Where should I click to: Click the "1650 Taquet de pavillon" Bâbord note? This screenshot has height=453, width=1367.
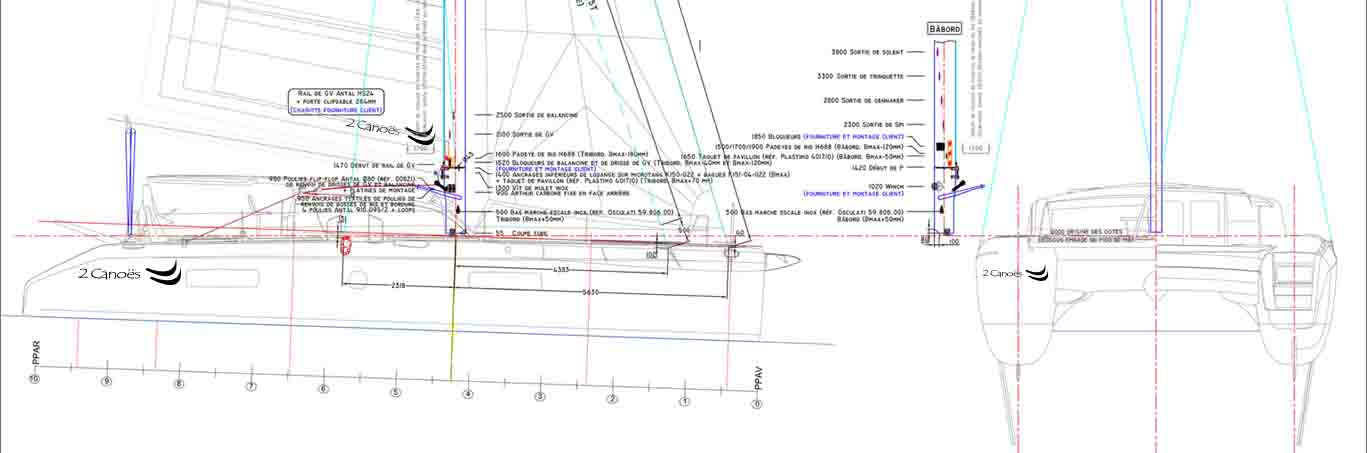791,157
